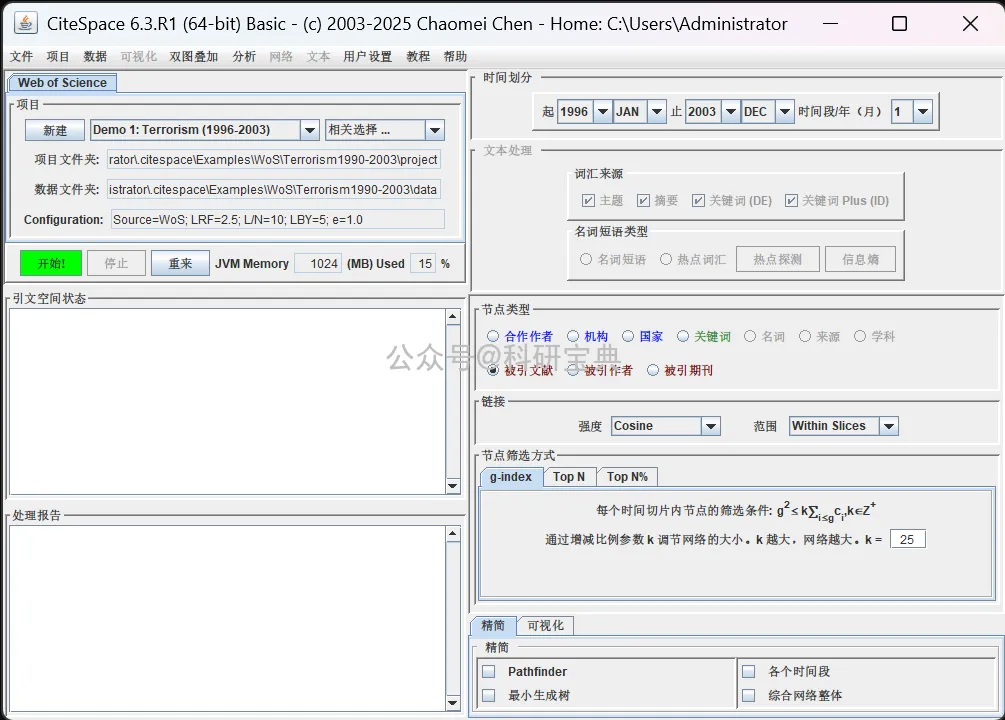Viewport: 1005px width, 720px height.
Task: Click the JVM Memory 1024 field
Action: click(318, 264)
